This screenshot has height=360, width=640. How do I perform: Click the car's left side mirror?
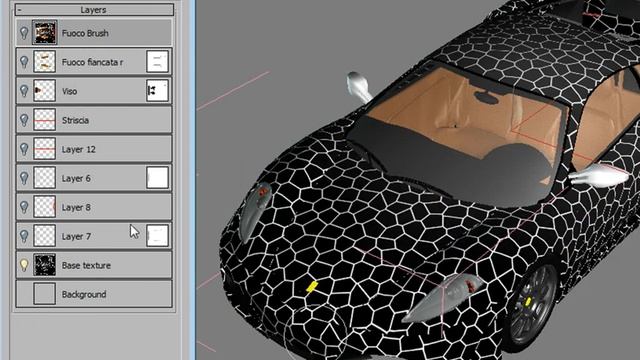click(x=358, y=87)
